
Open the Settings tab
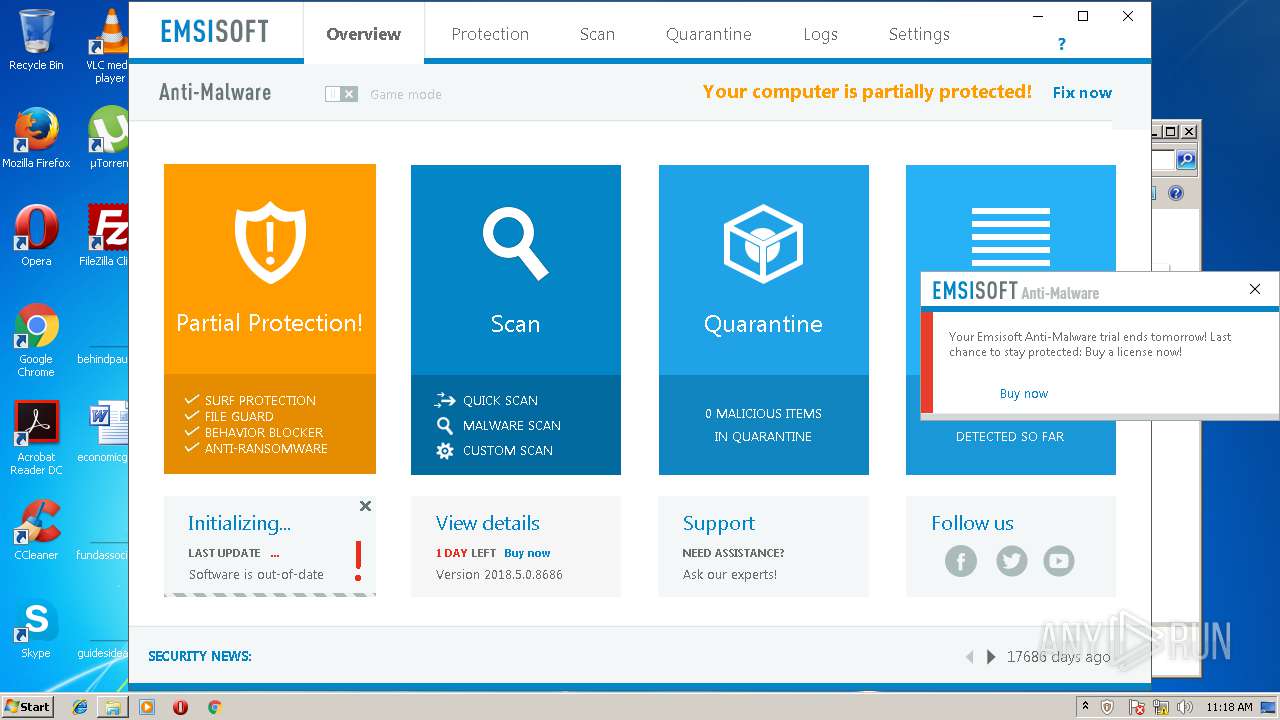coord(919,34)
